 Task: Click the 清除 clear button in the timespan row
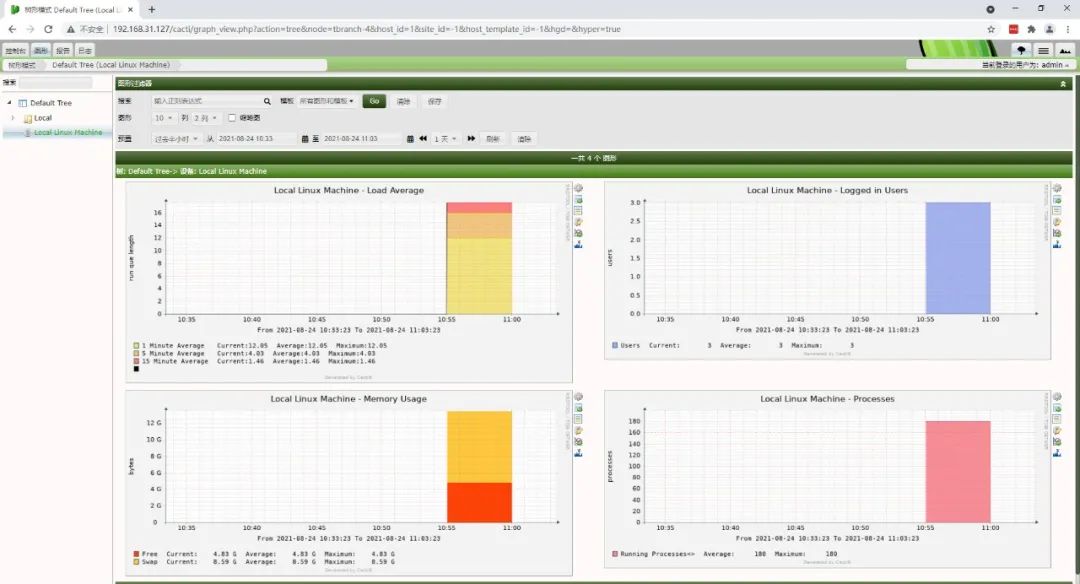tap(524, 139)
